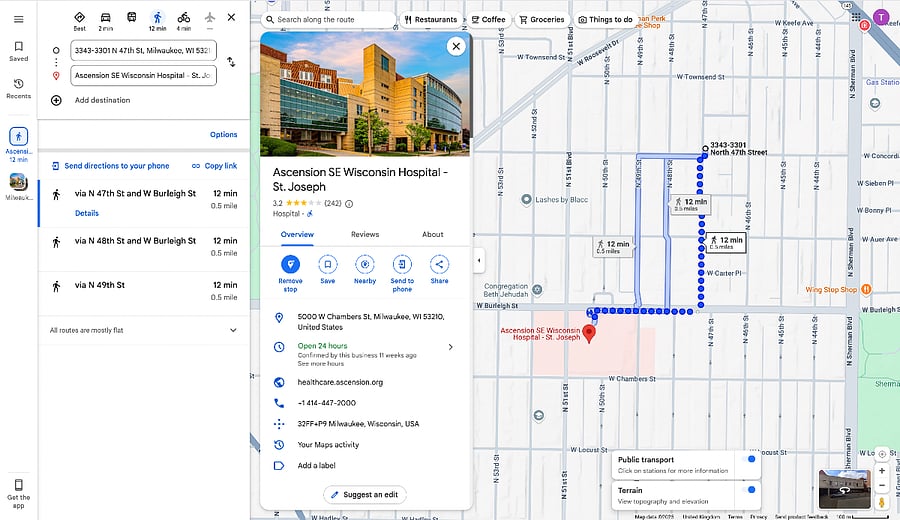Viewport: 900px width, 520px height.
Task: Reverse starting point and destination
Action: [231, 62]
